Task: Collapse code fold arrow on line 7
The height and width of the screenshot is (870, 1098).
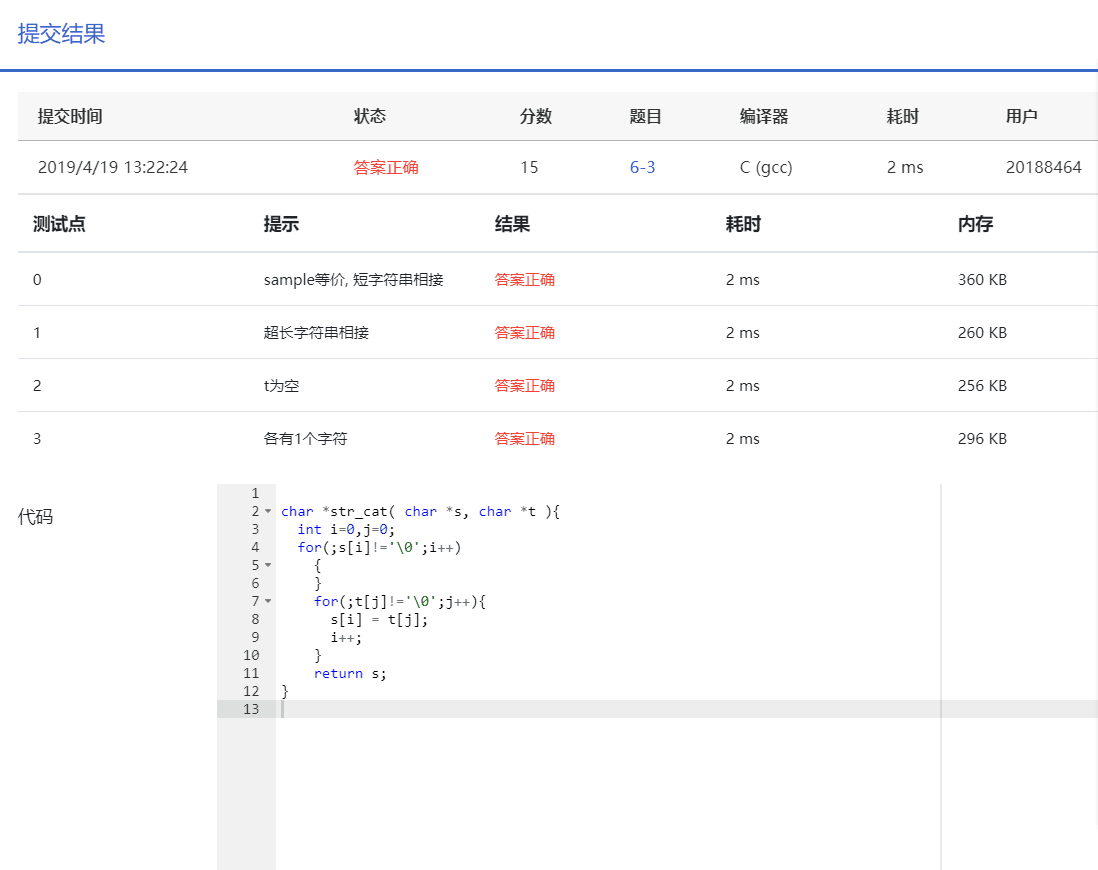Action: (x=267, y=601)
